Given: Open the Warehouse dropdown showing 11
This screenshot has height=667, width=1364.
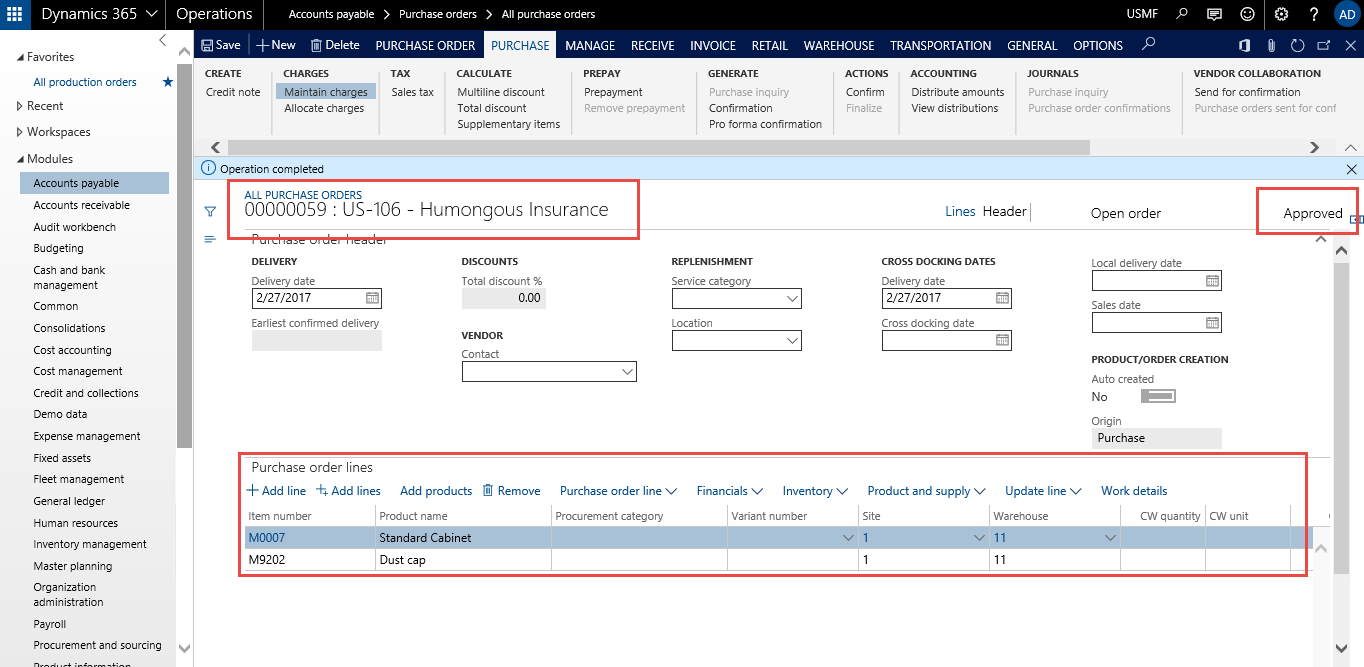Looking at the screenshot, I should coord(1110,537).
